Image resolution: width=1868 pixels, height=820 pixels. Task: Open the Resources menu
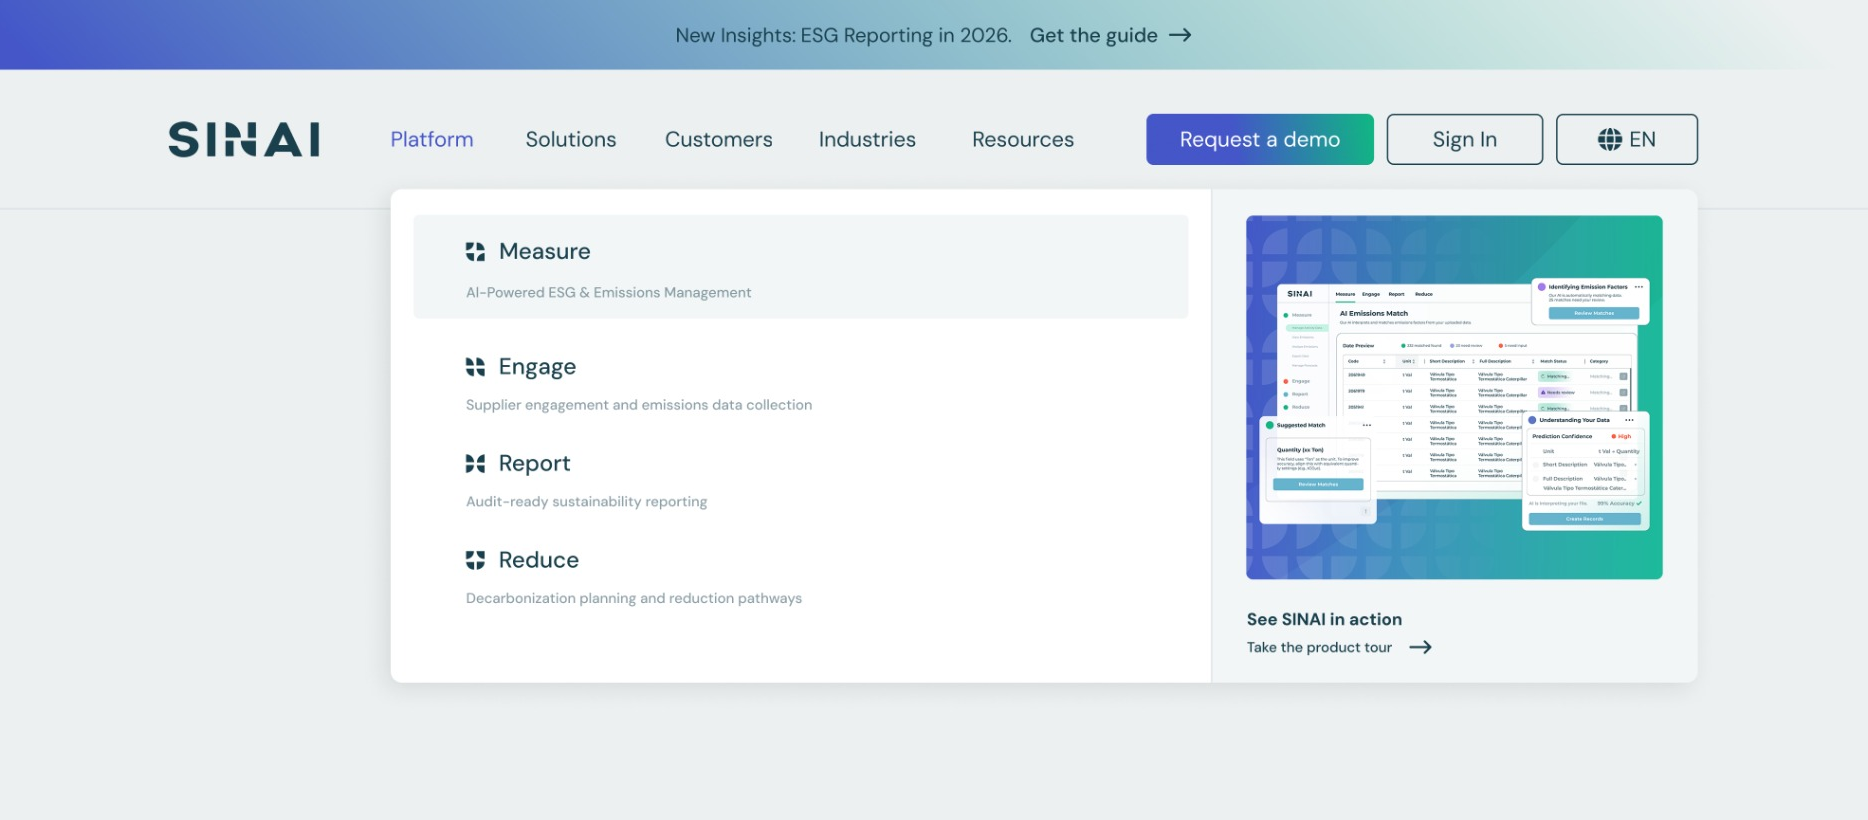(x=1023, y=139)
